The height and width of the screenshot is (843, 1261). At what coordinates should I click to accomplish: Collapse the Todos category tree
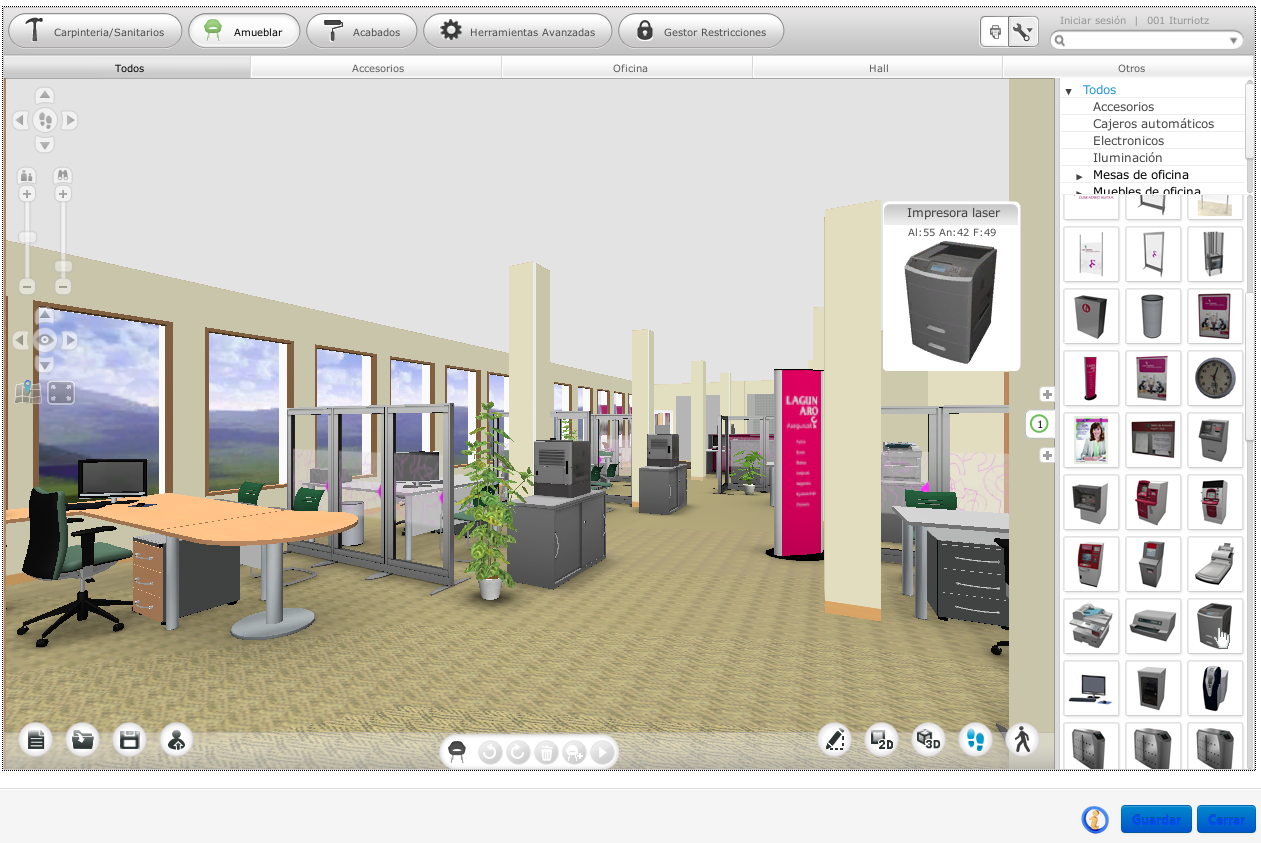tap(1068, 91)
